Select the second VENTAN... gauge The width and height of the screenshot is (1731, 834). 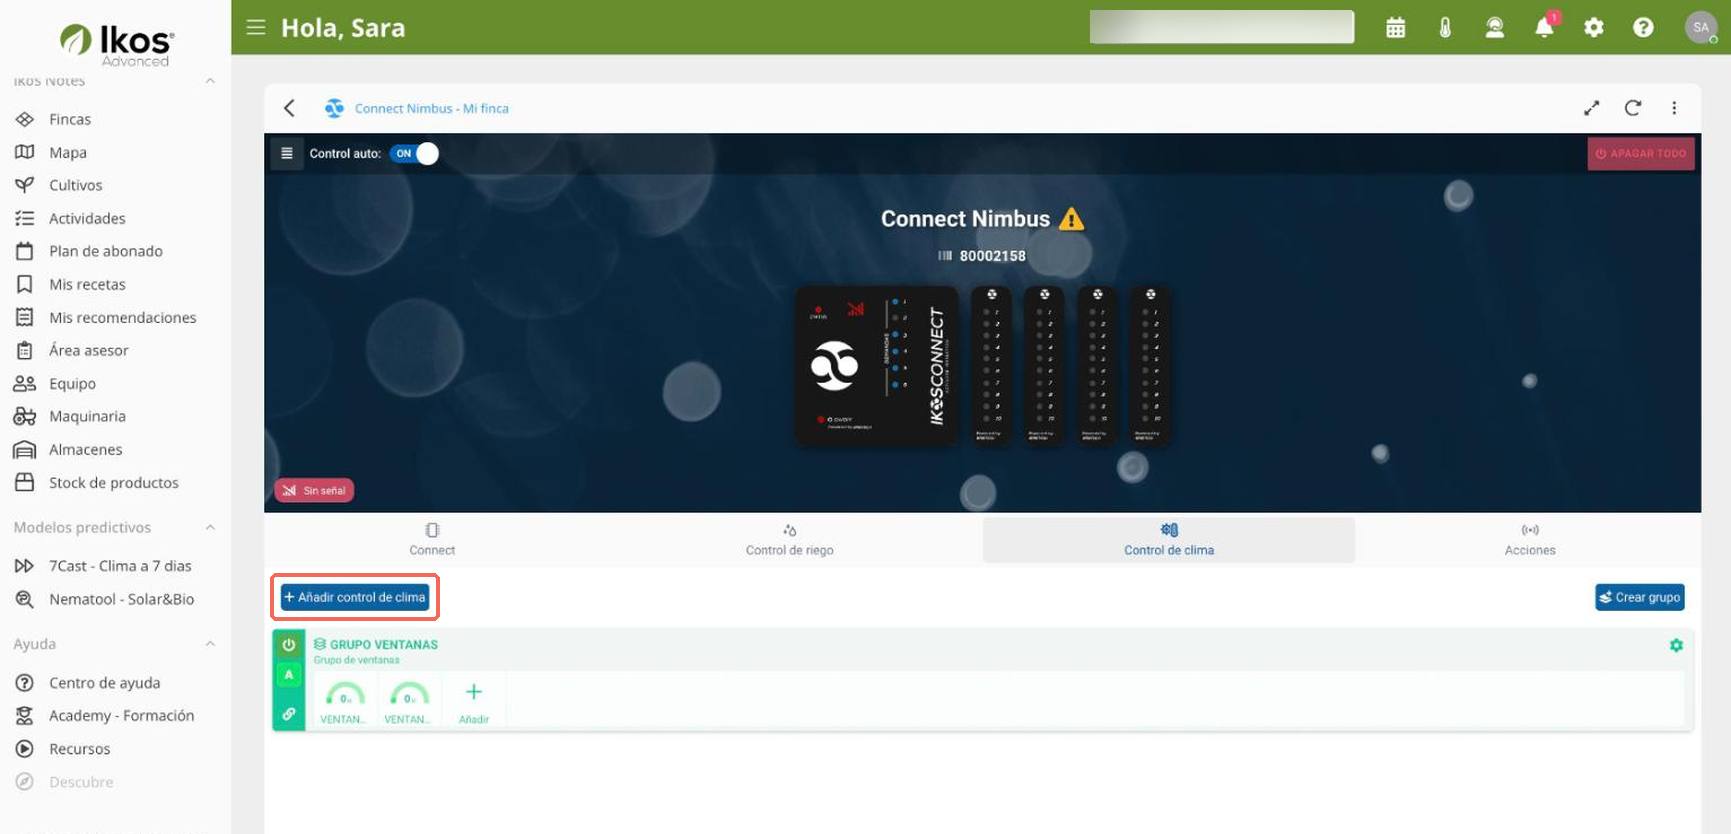[409, 700]
